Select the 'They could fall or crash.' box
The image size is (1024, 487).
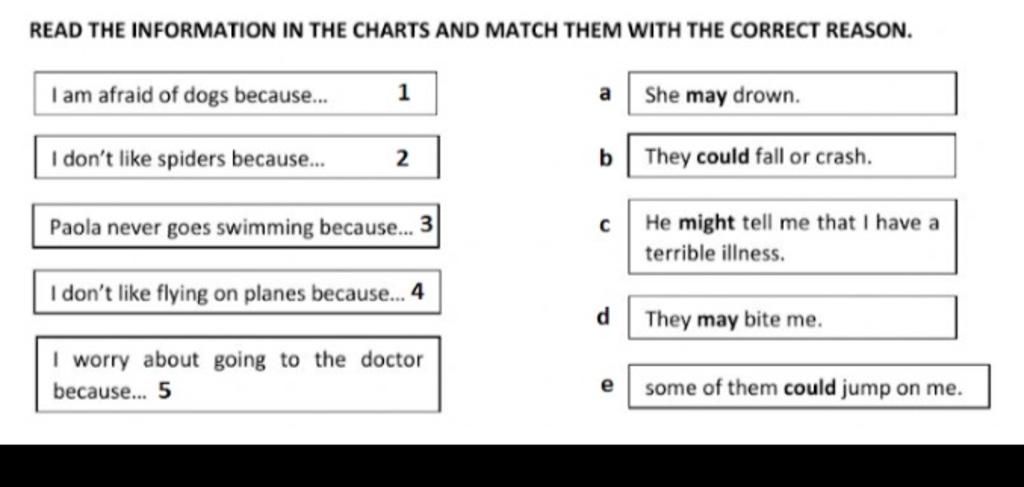(791, 157)
